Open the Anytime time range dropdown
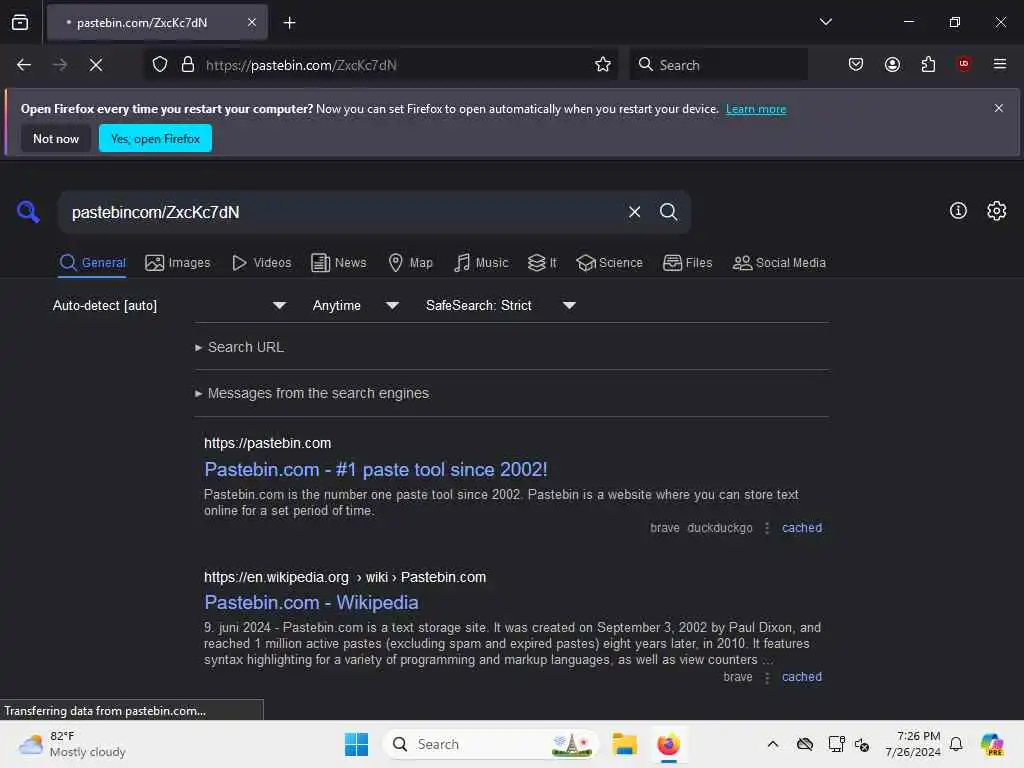1024x768 pixels. (x=355, y=306)
